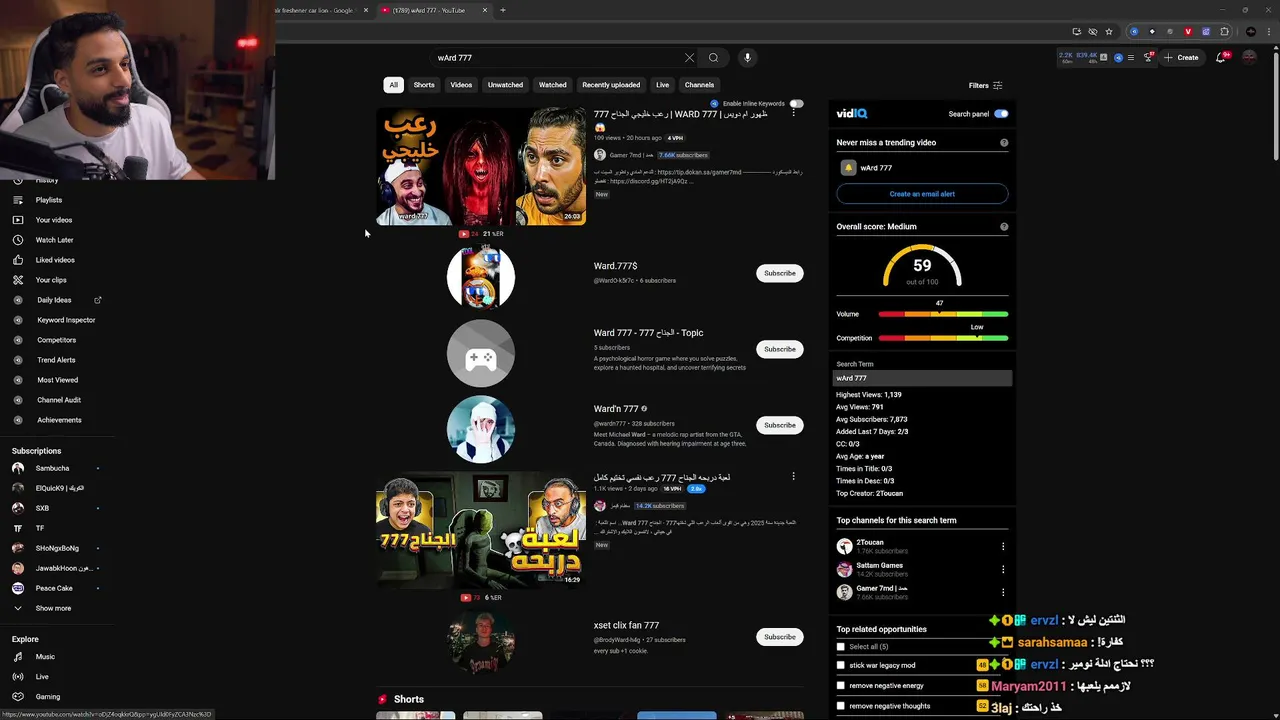Open more options for Sattam Games channel
Viewport: 1280px width, 720px height.
point(1003,569)
